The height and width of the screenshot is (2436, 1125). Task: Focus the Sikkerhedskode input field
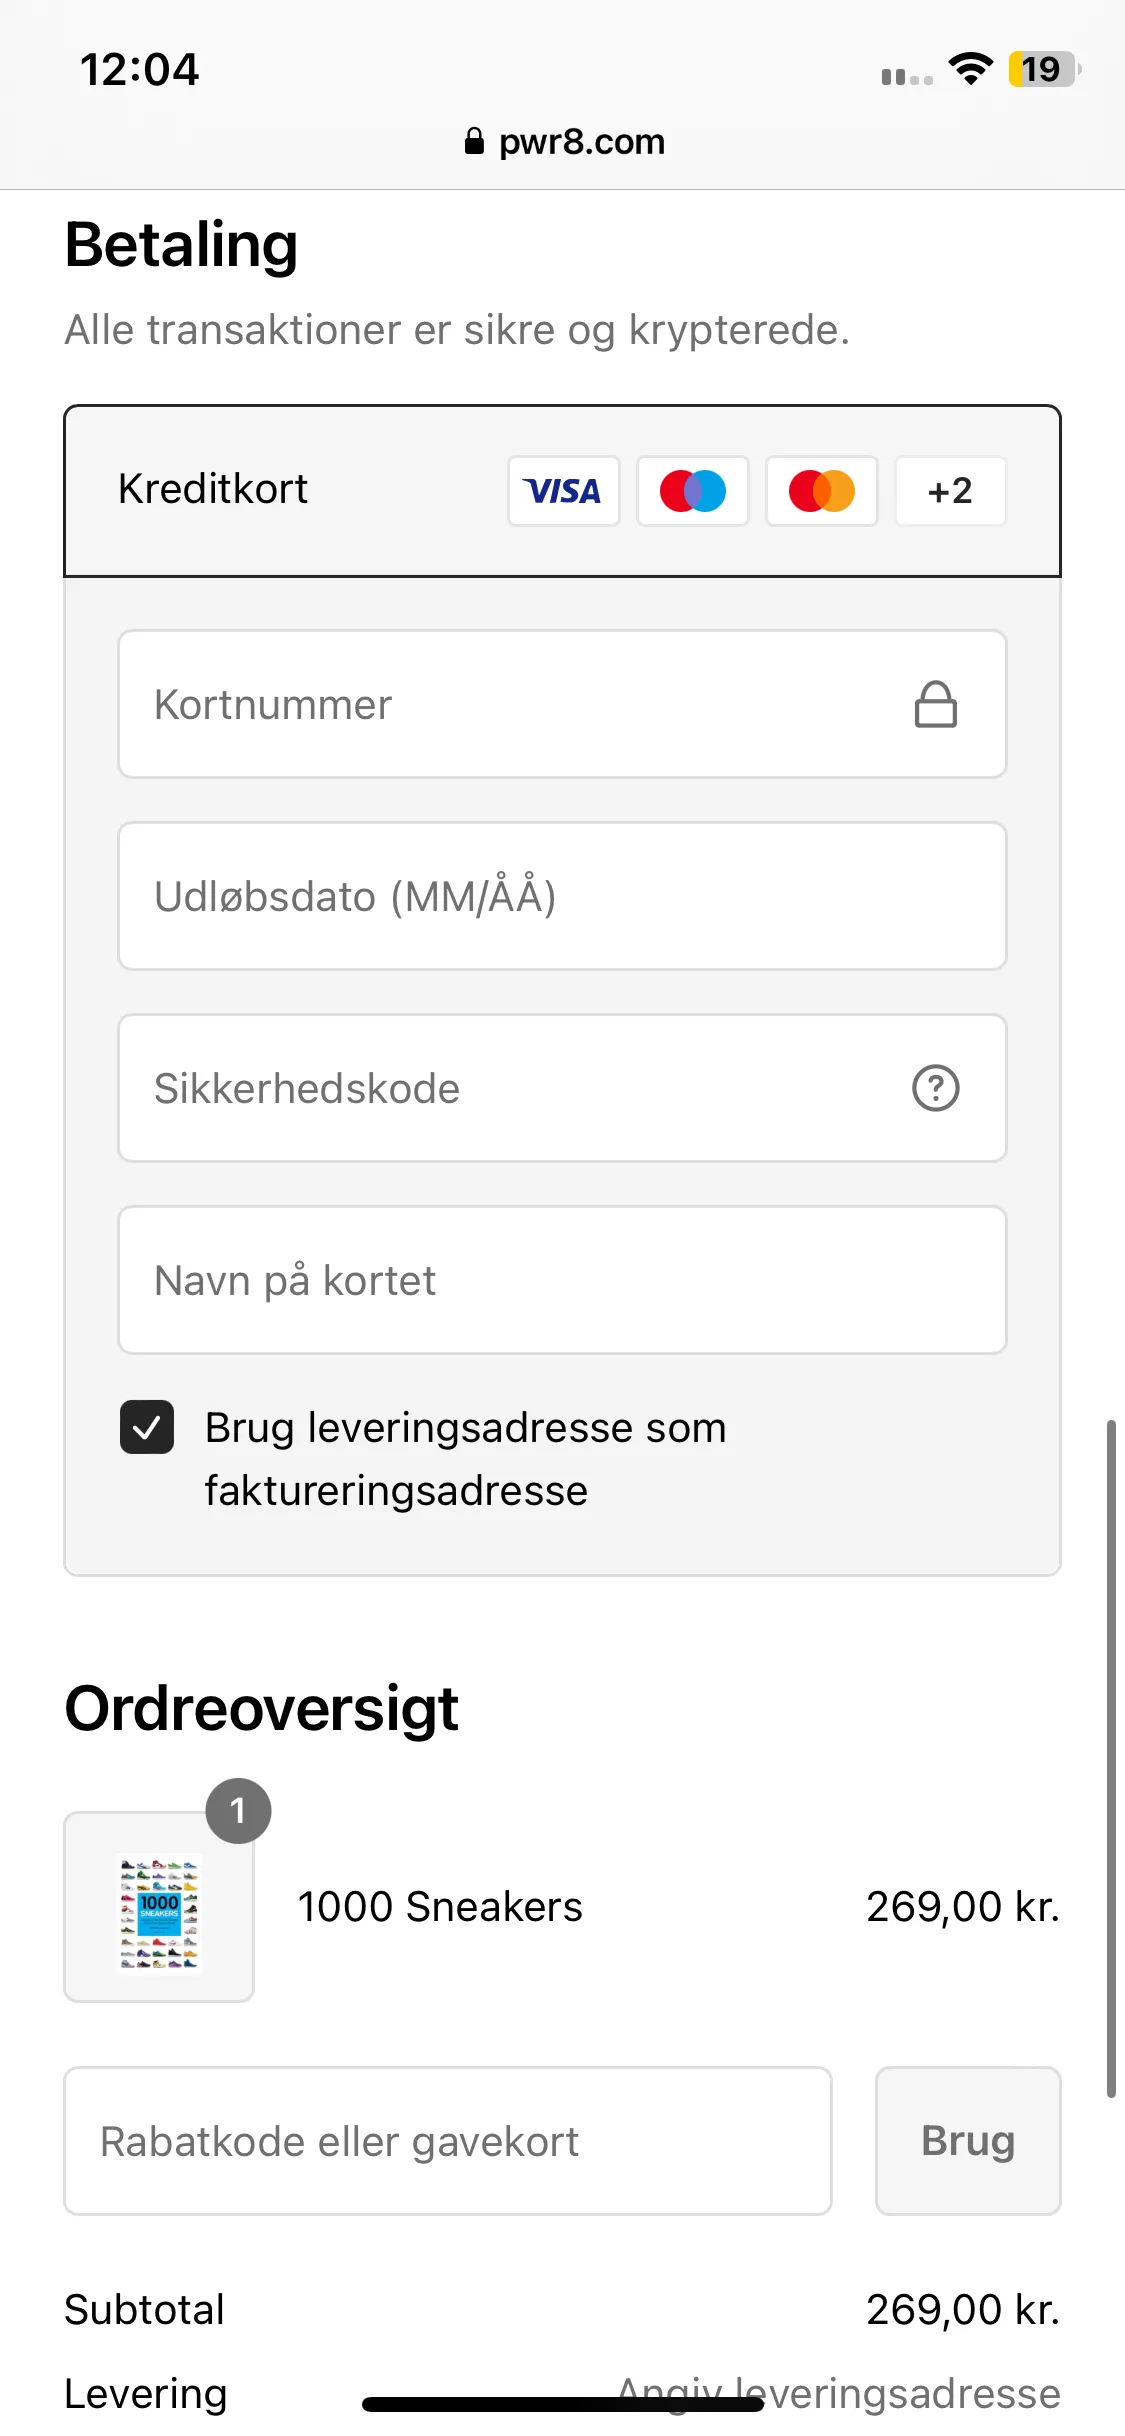(562, 1088)
